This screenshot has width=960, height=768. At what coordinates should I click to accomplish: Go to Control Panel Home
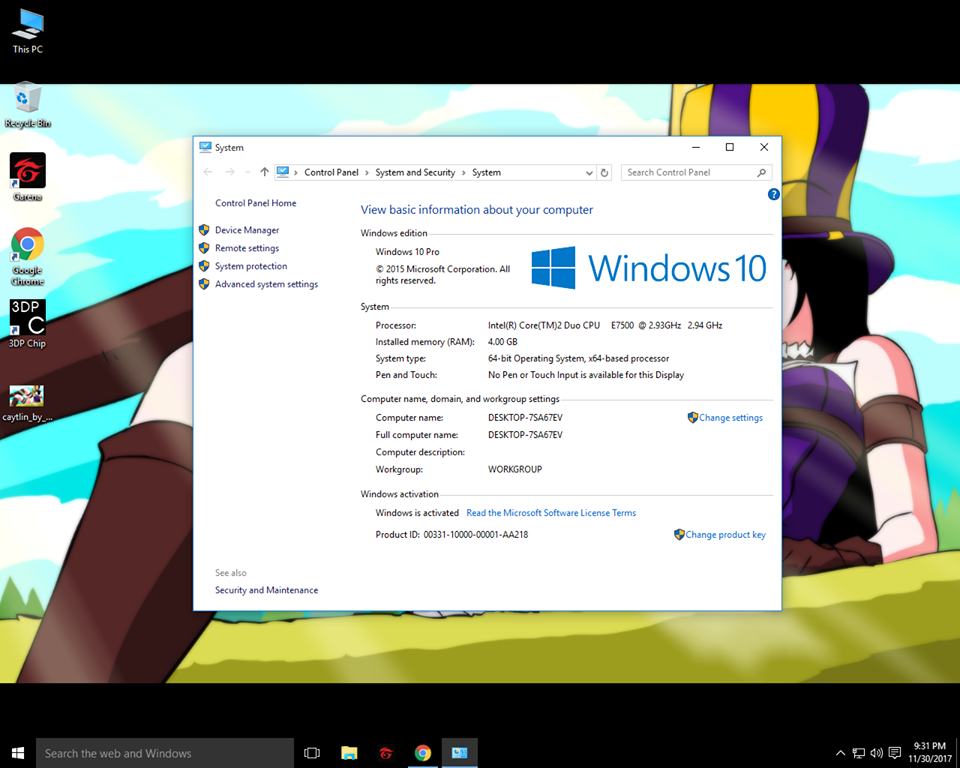click(255, 203)
